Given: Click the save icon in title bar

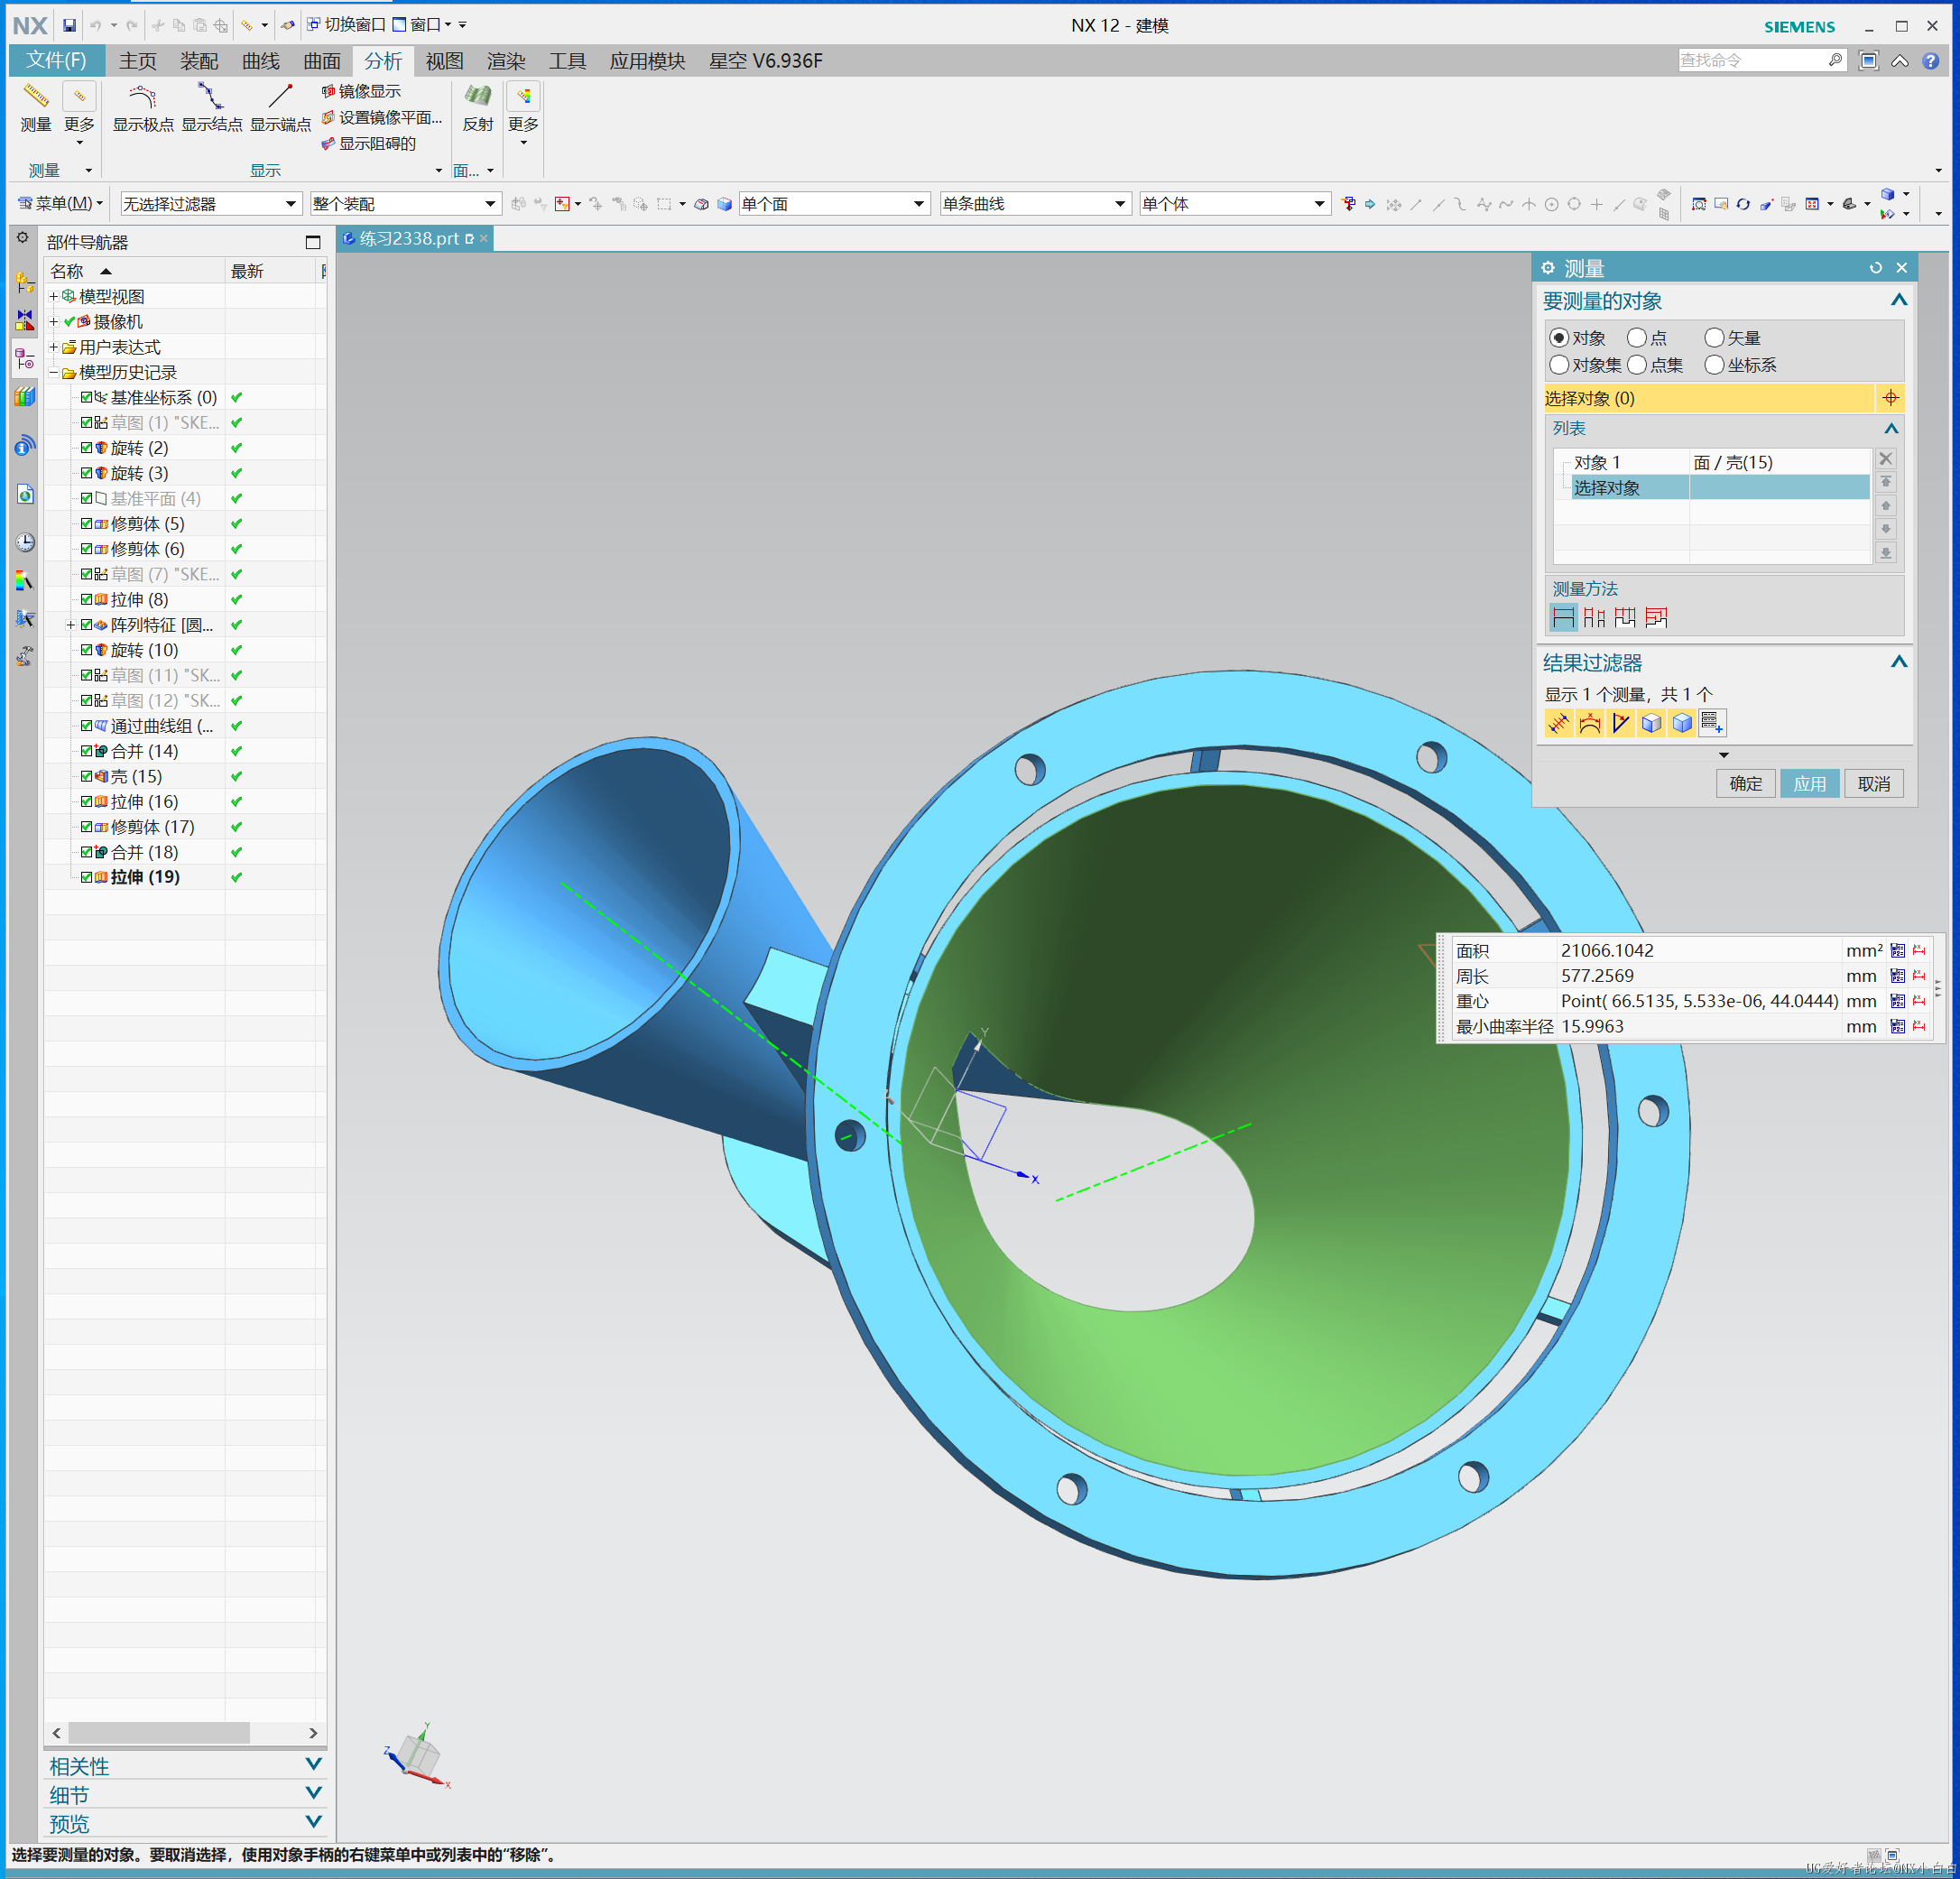Looking at the screenshot, I should click(x=69, y=25).
